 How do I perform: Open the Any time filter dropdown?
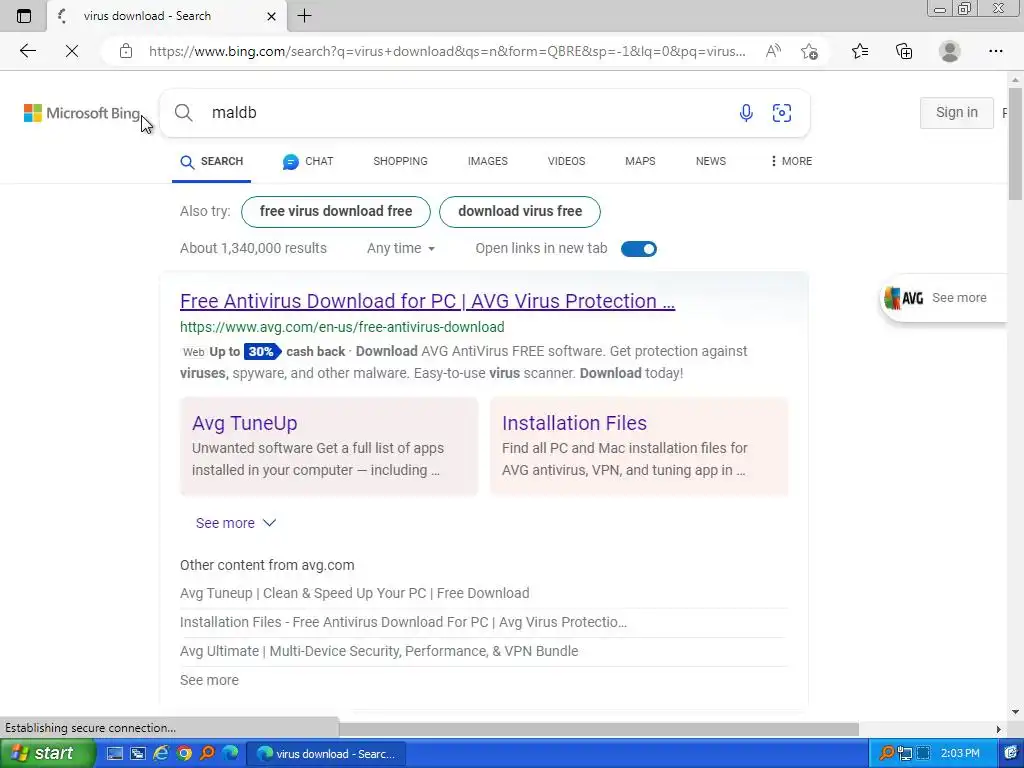coord(400,248)
